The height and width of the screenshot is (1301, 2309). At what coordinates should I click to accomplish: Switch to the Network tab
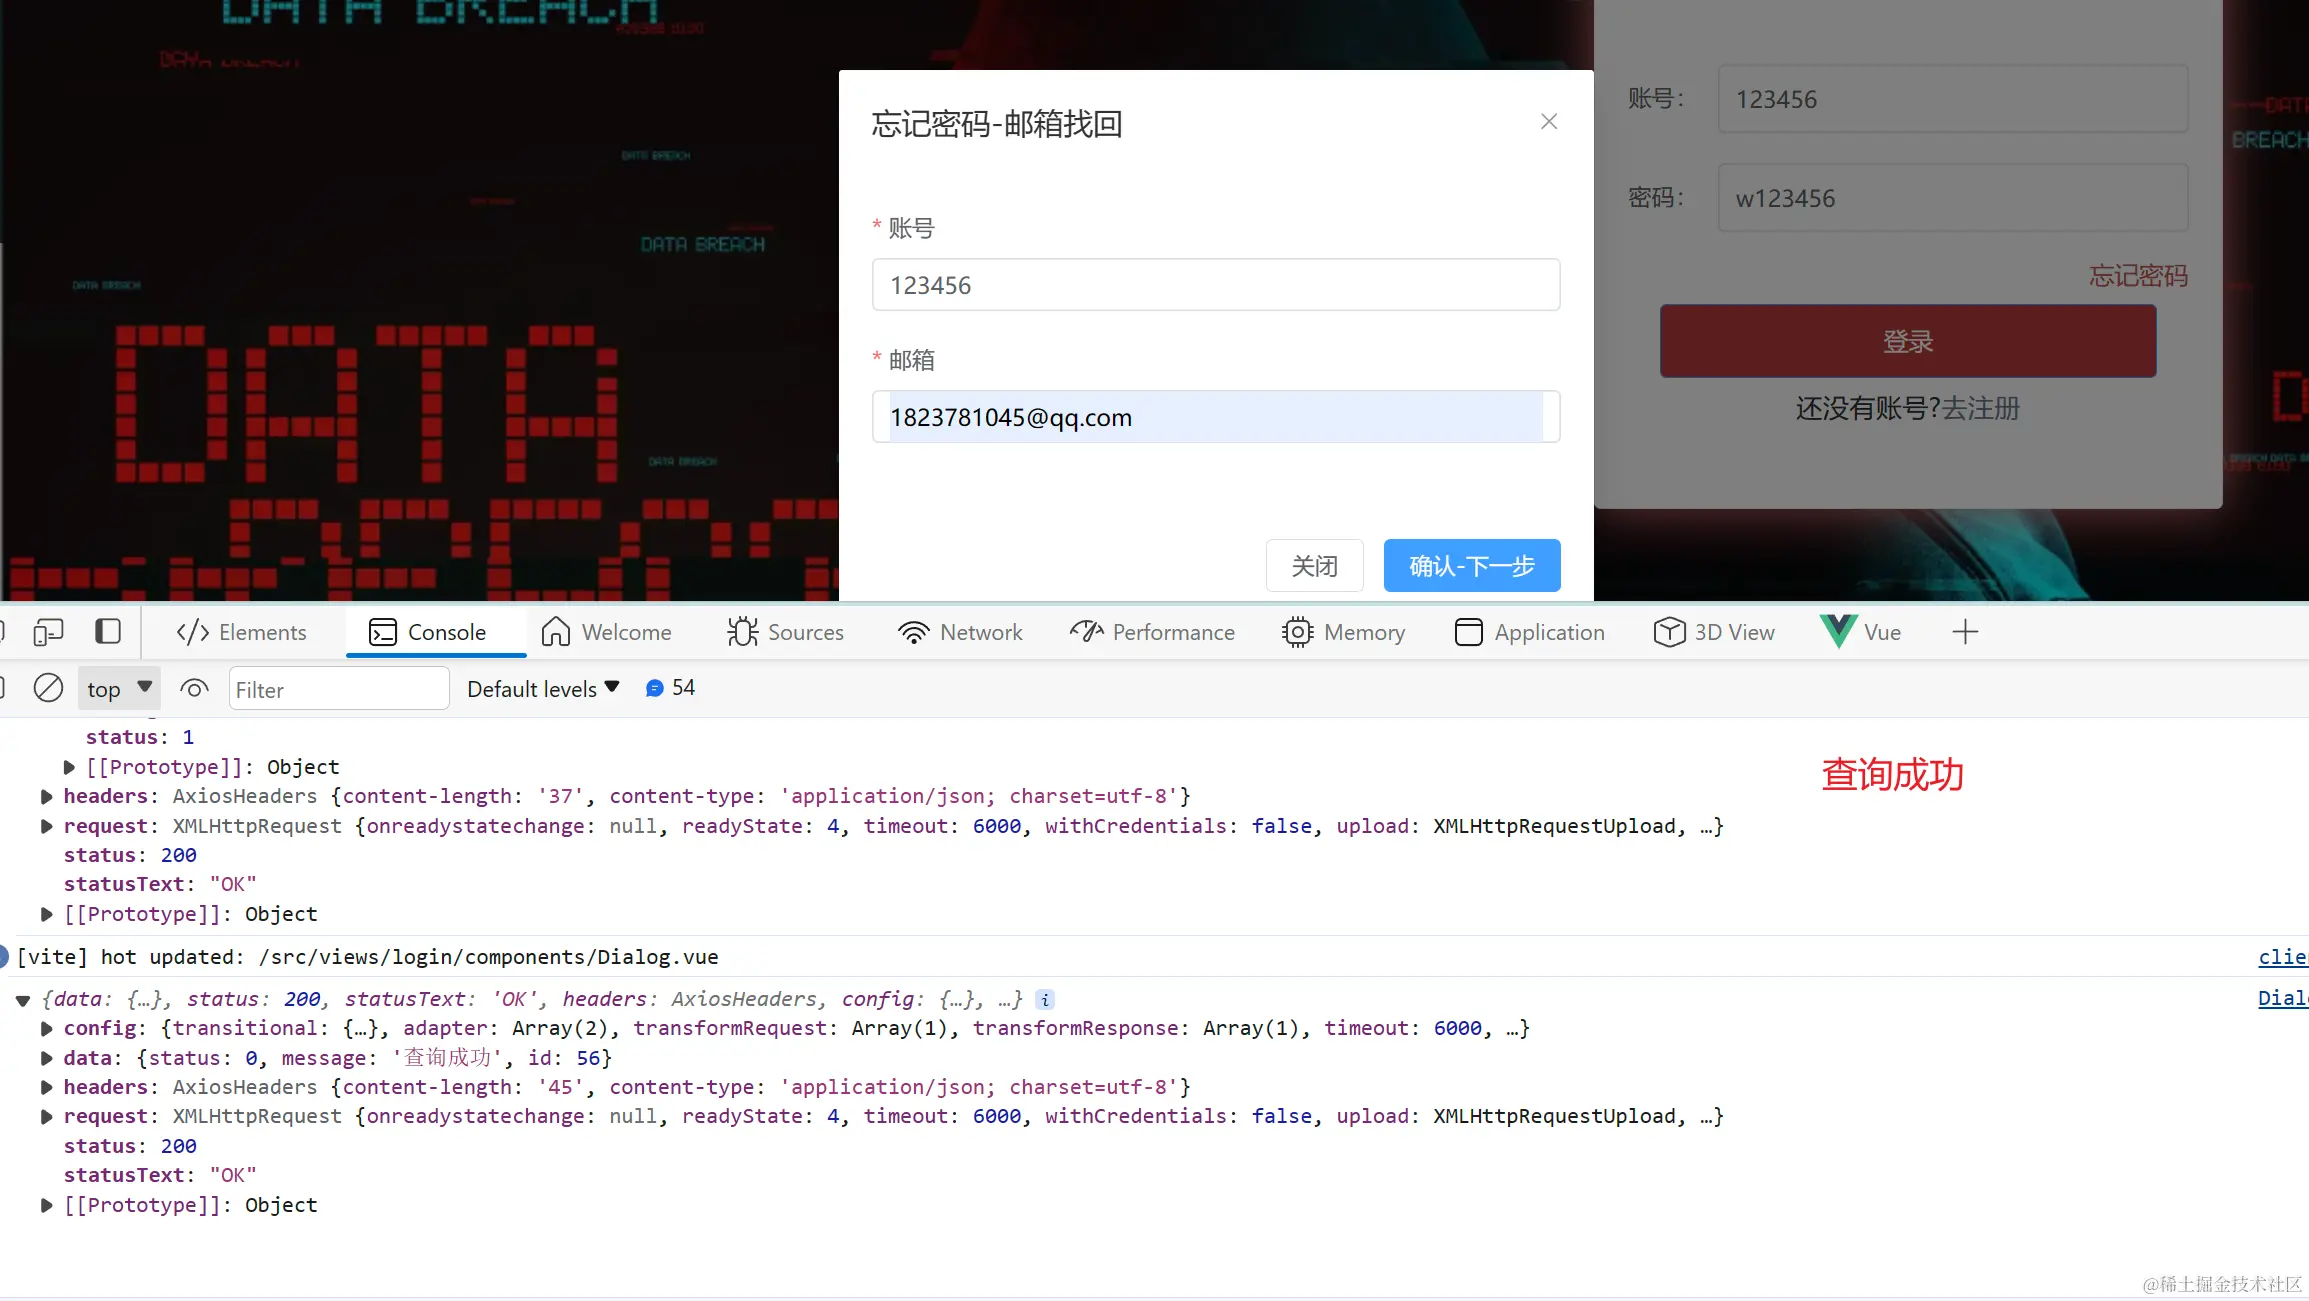[960, 632]
